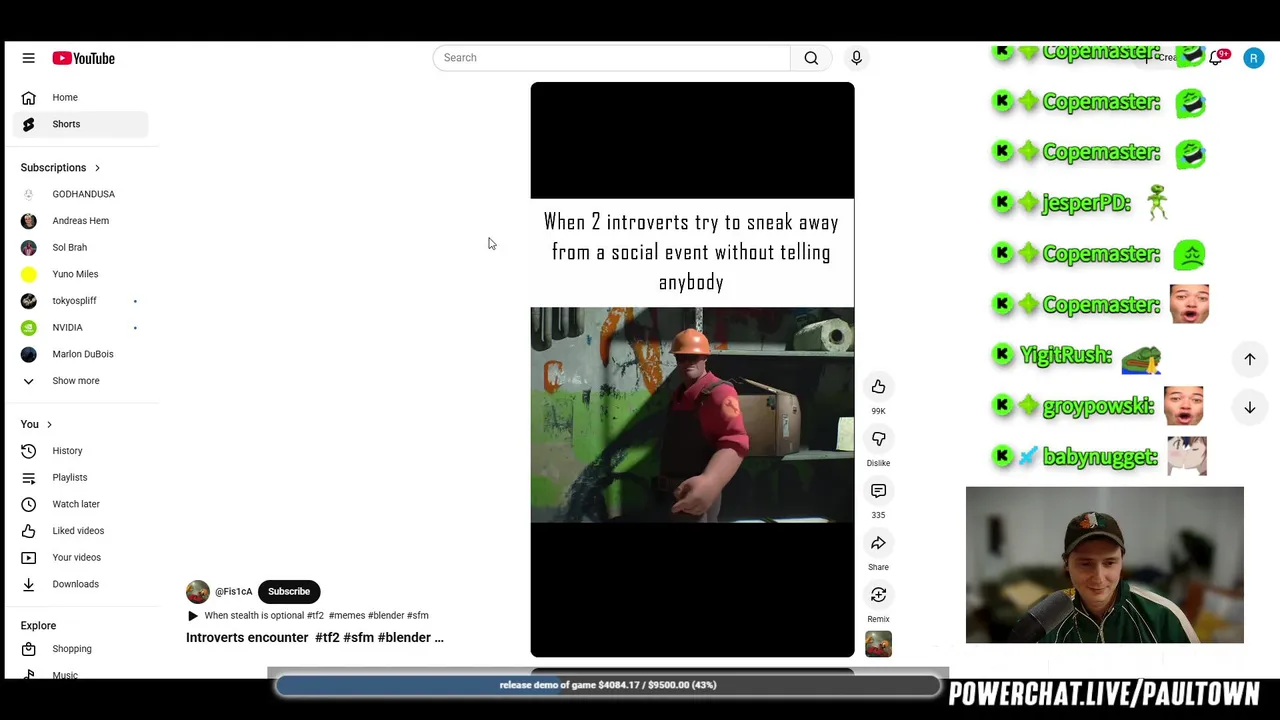Viewport: 1280px width, 720px height.
Task: Open GODHANDUSA channel
Action: [x=84, y=194]
